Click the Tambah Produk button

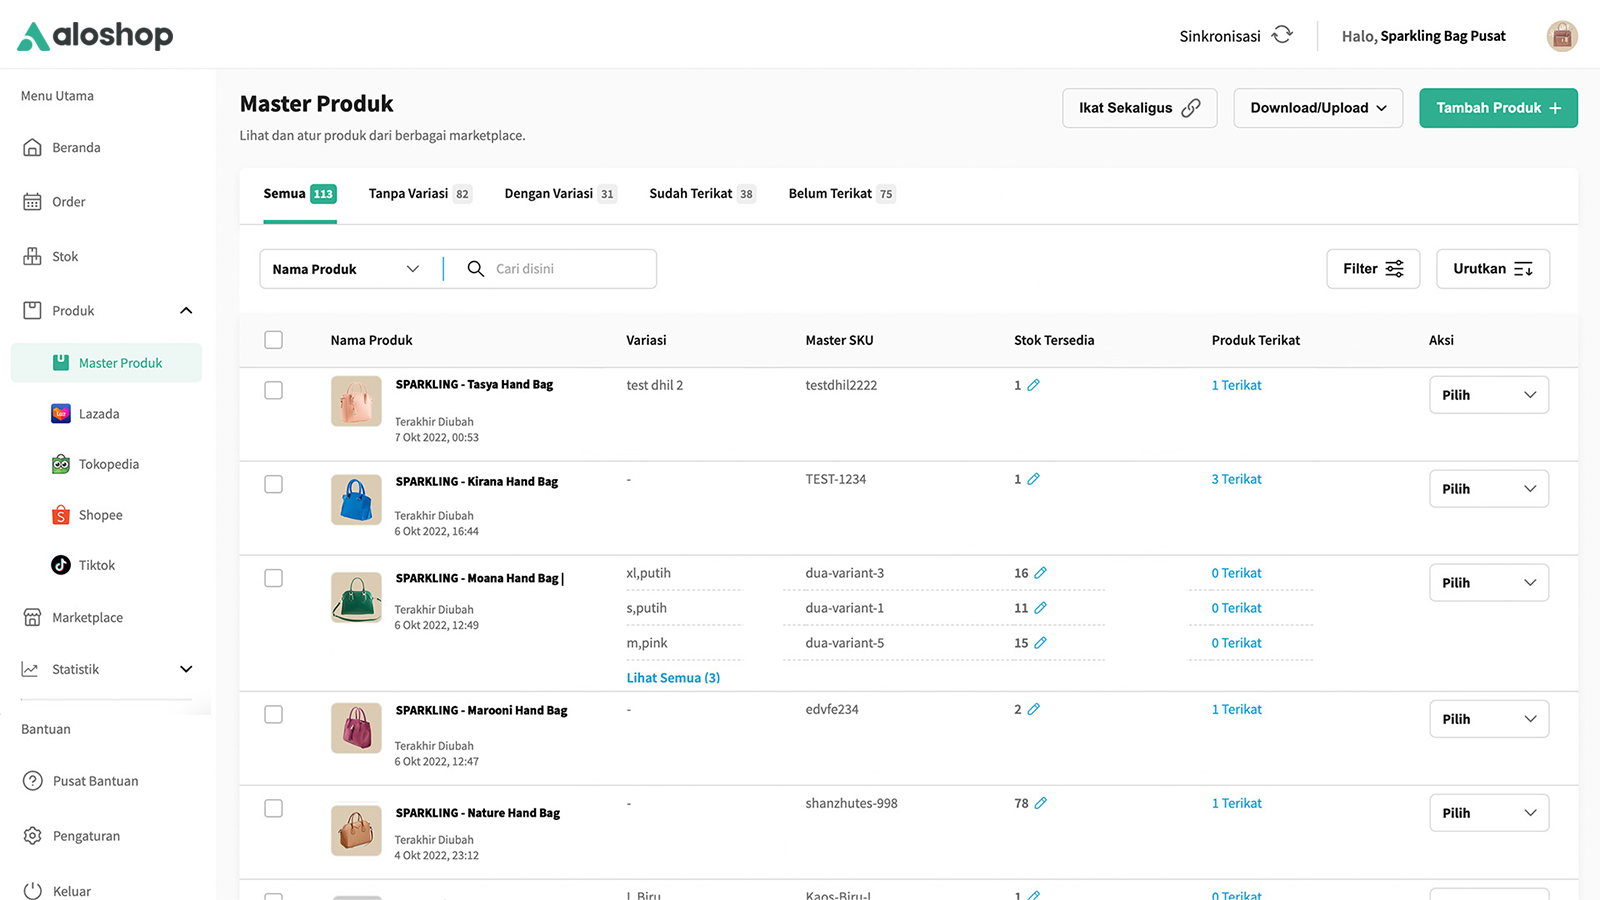point(1497,108)
